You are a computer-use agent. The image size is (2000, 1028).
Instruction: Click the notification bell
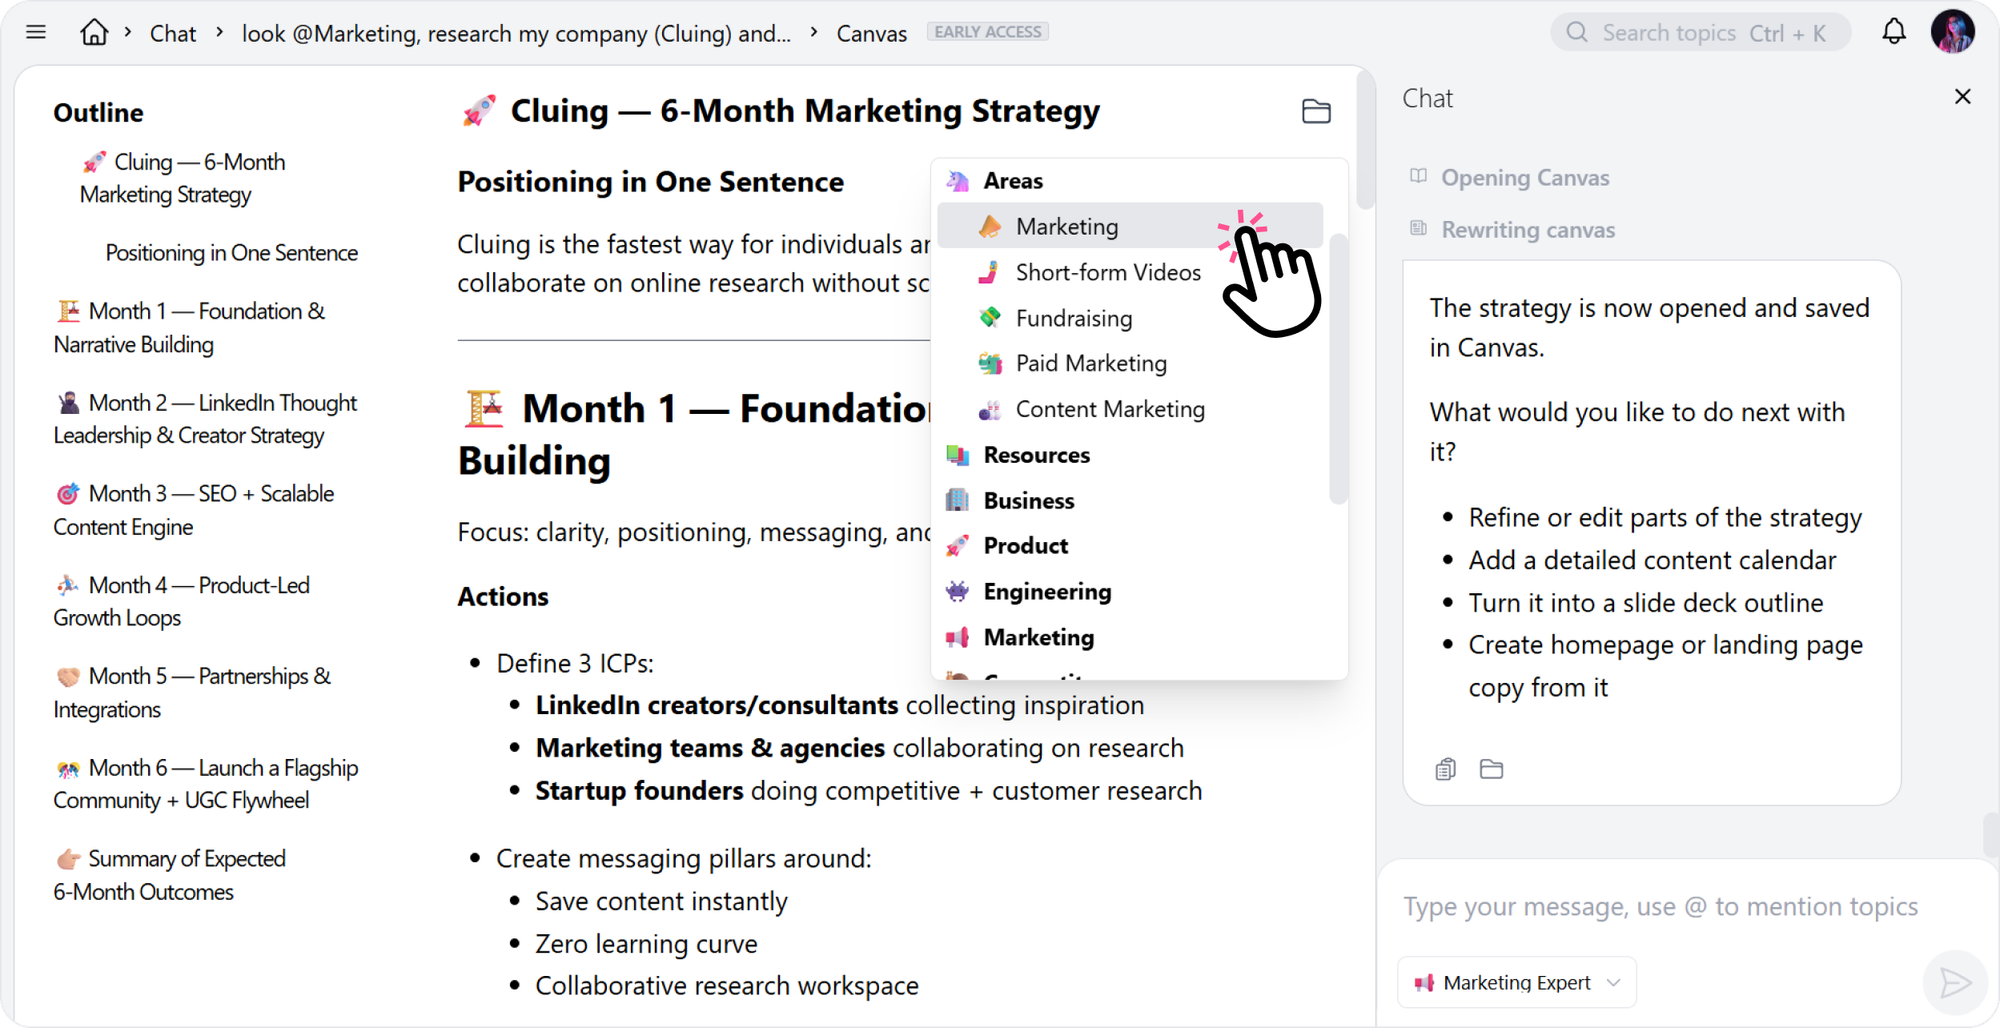1893,31
